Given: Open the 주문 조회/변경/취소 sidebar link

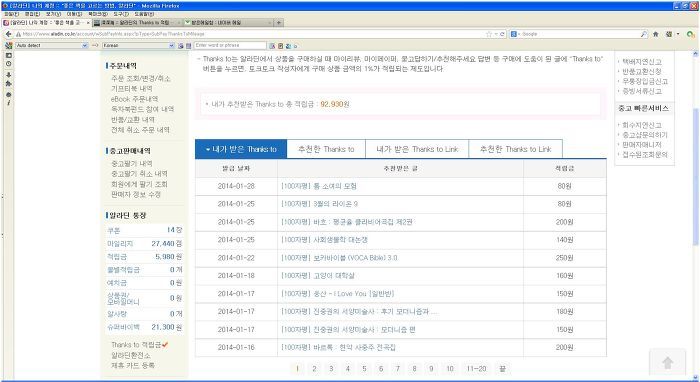Looking at the screenshot, I should point(141,79).
